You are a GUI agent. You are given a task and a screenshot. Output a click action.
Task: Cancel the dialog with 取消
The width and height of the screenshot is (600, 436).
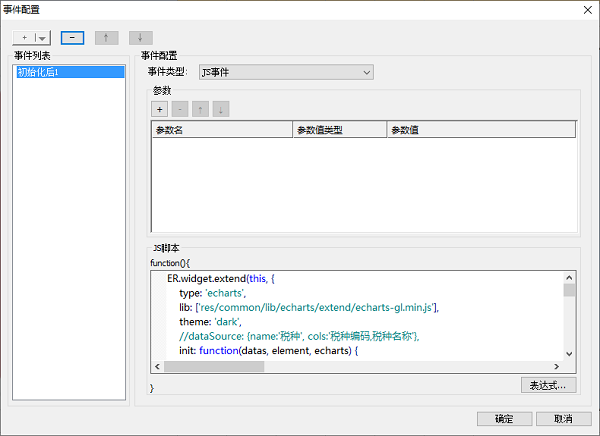(562, 419)
